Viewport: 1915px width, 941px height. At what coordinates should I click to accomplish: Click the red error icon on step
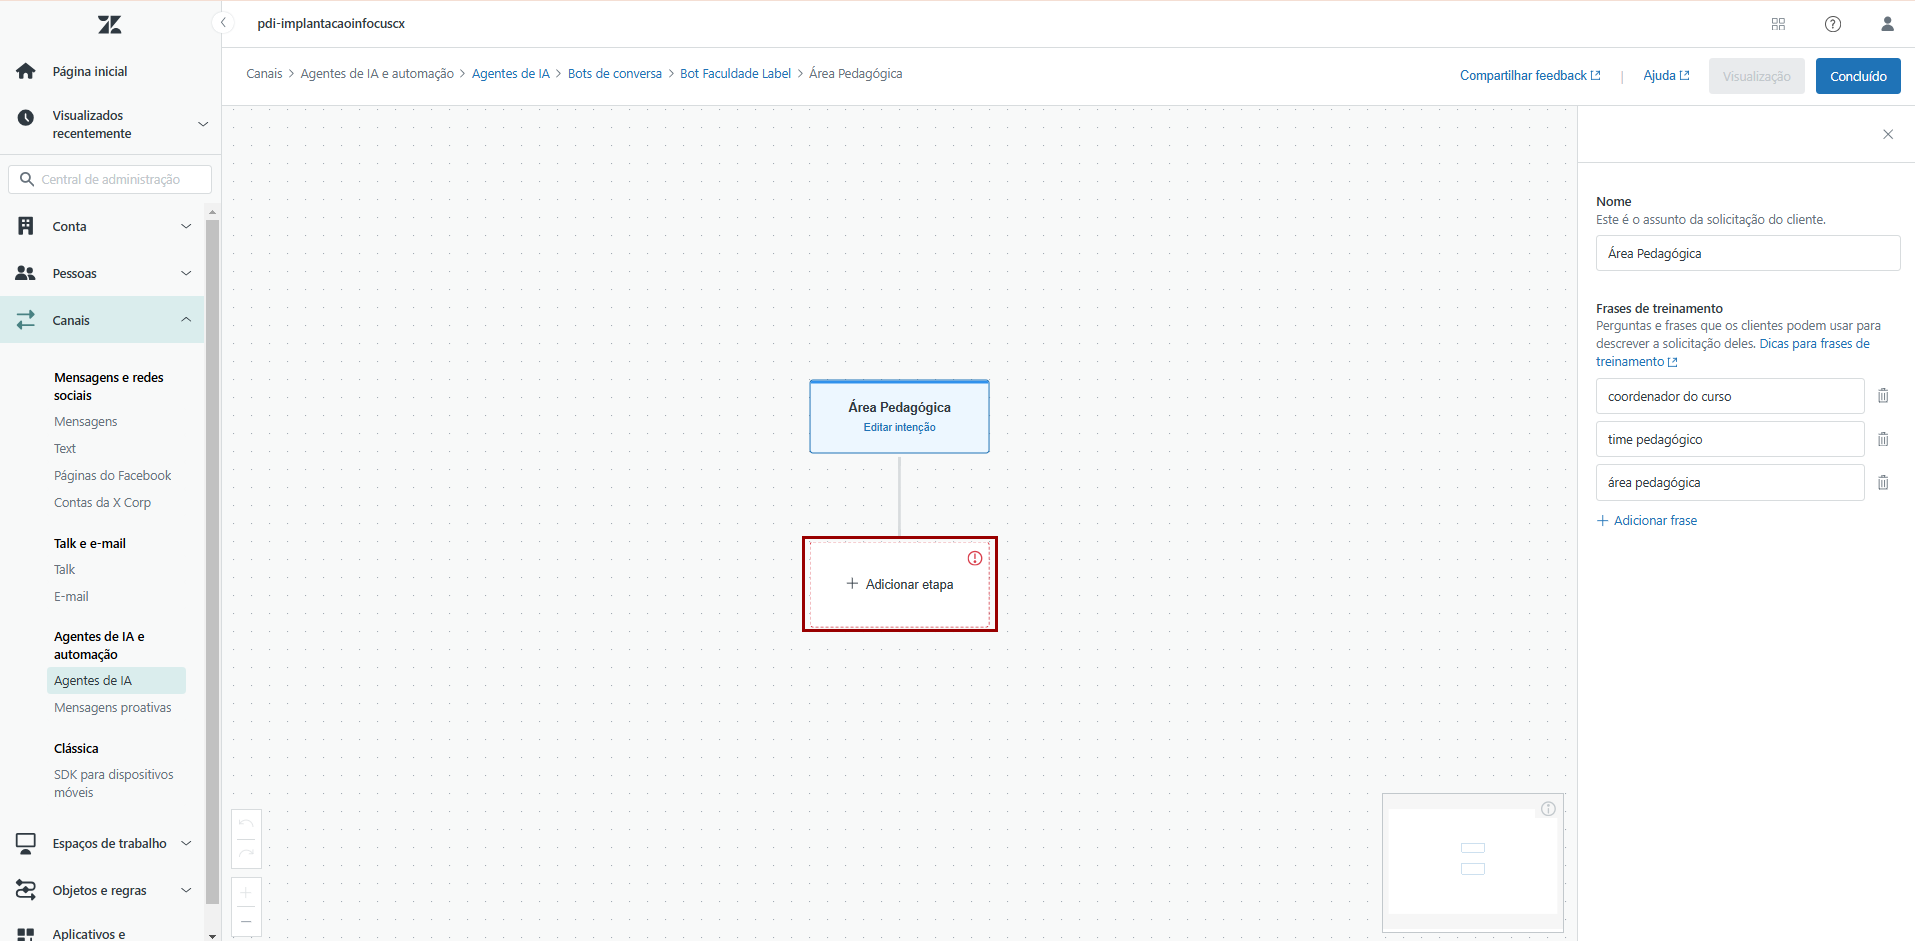974,558
